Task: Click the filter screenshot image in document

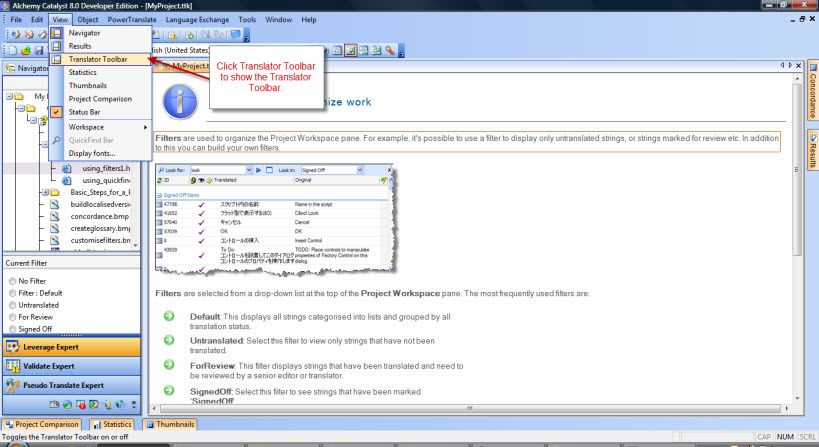Action: [275, 219]
